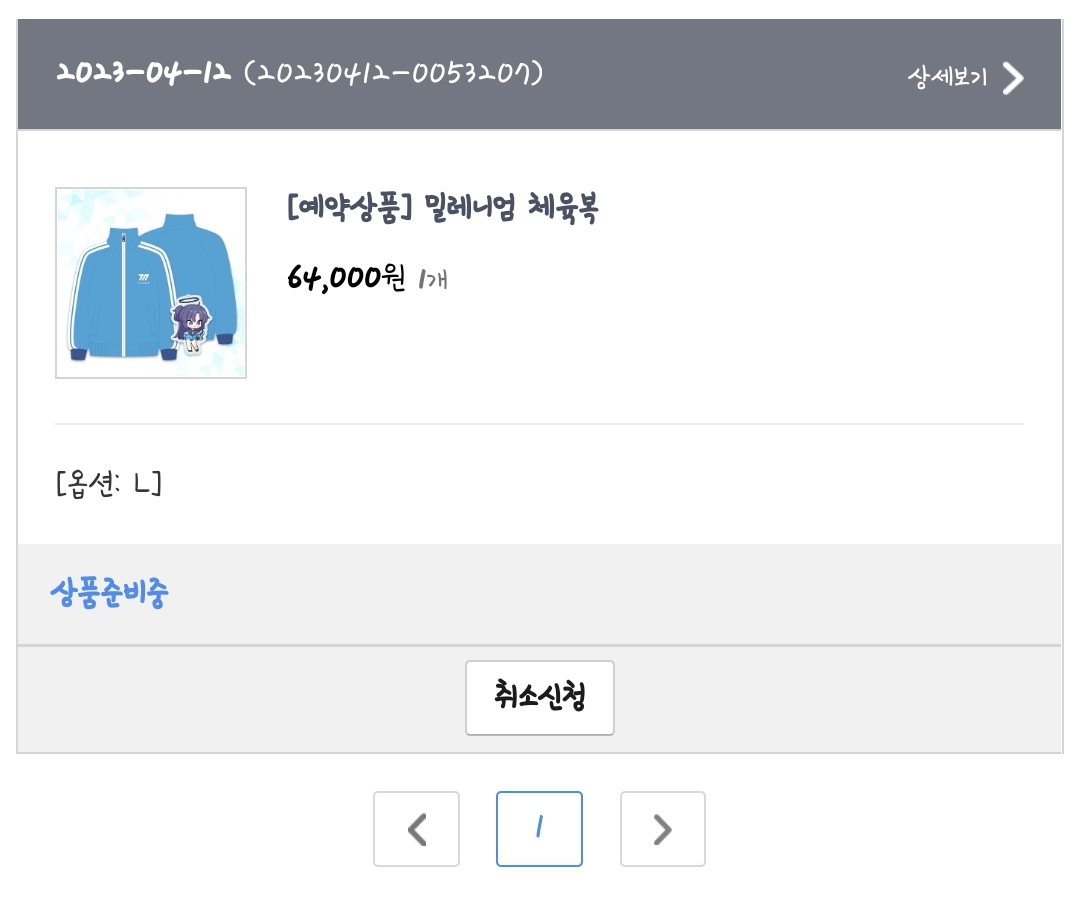Open order details via right chevron icon
The height and width of the screenshot is (898, 1080).
(x=1013, y=78)
